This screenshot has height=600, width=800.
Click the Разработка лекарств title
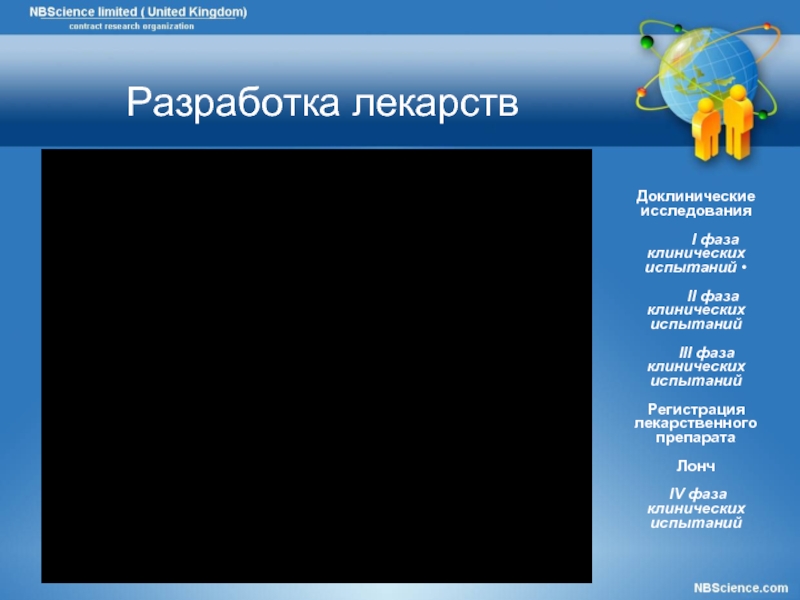(322, 103)
